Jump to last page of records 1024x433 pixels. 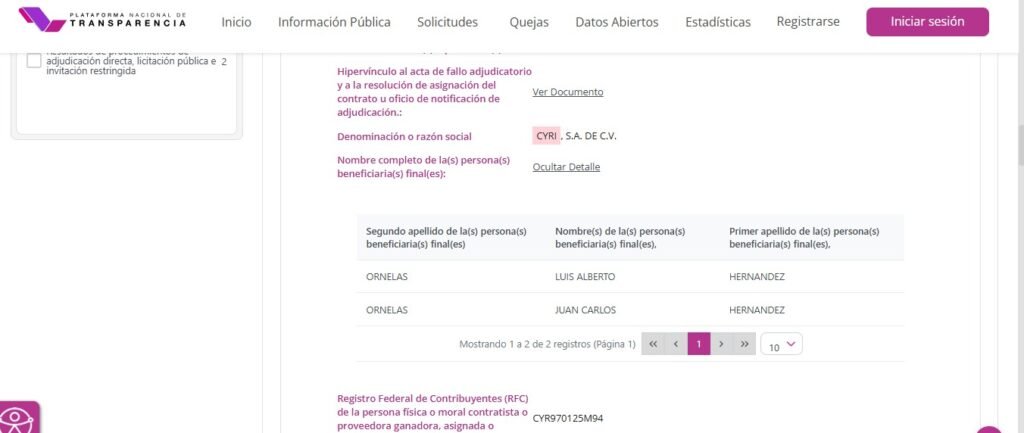pos(744,344)
